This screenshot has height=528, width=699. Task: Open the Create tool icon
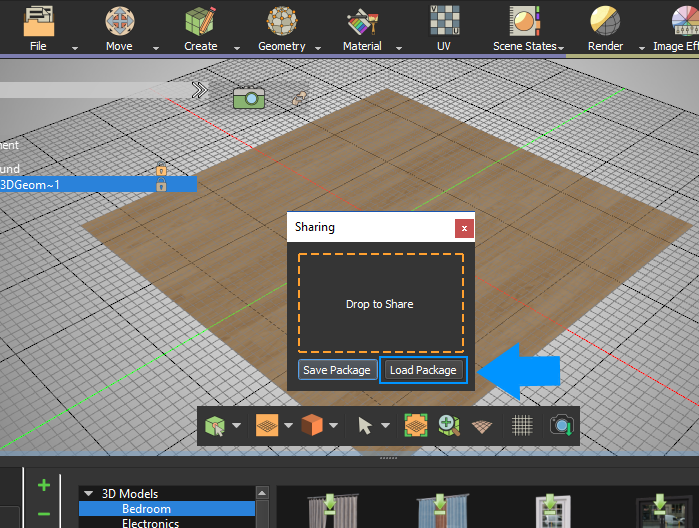click(200, 20)
